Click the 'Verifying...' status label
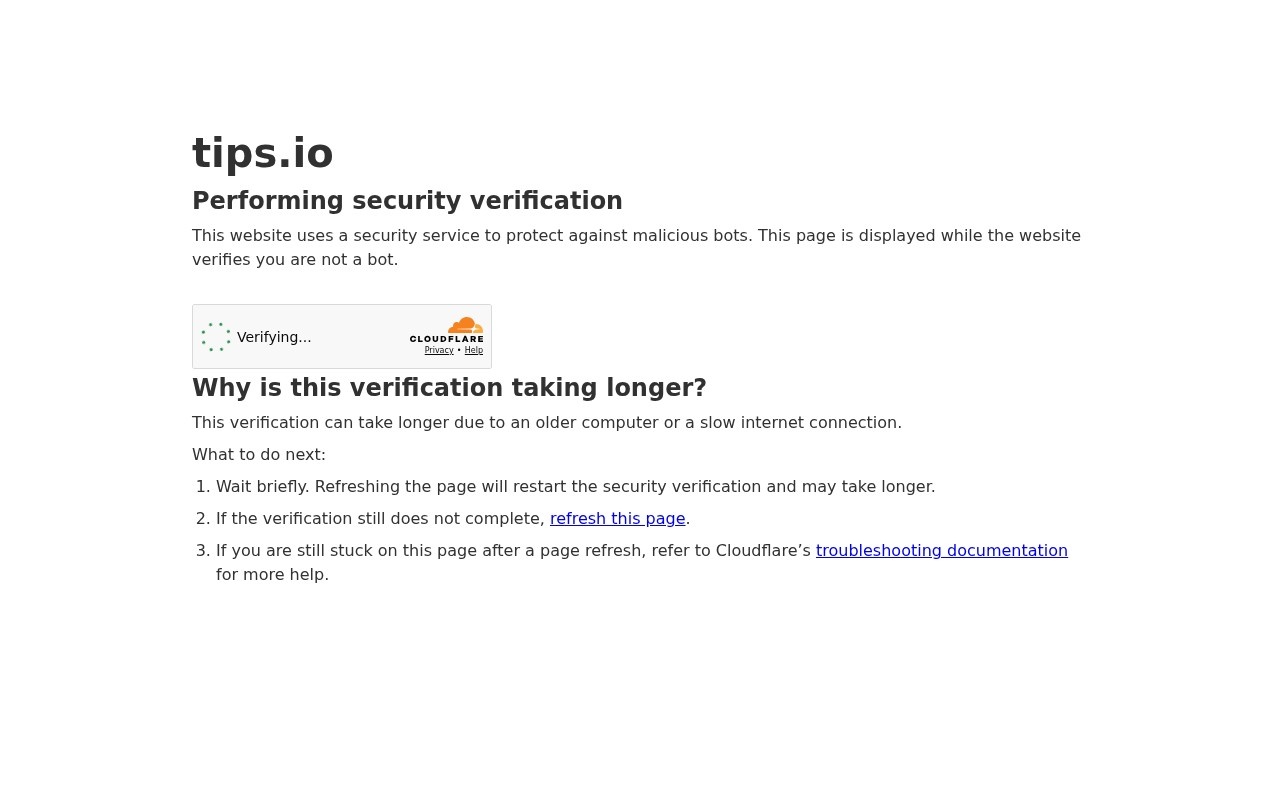 pos(274,337)
